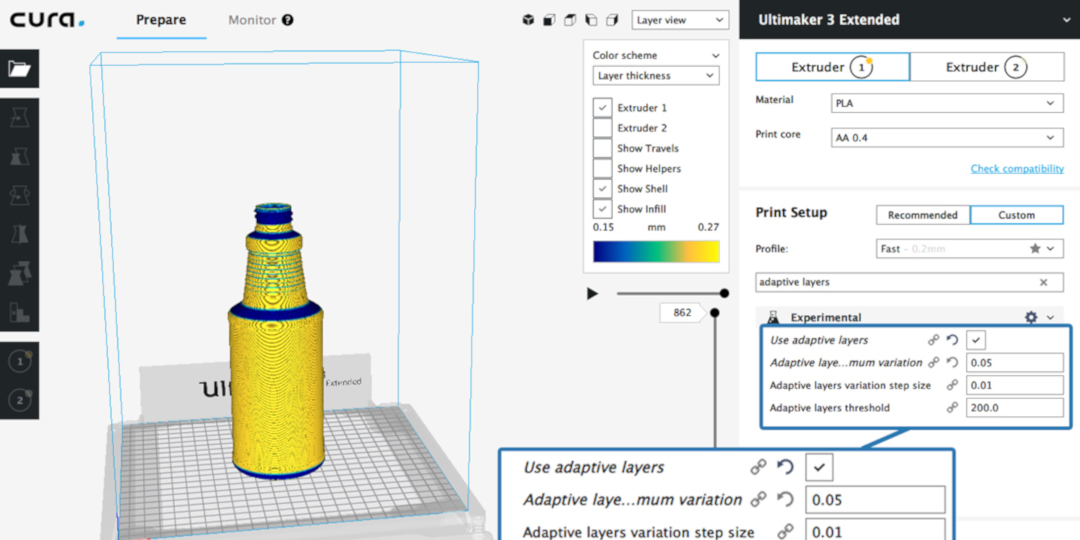Viewport: 1080px width, 540px height.
Task: Open the Experimental category settings gear
Action: point(1030,318)
